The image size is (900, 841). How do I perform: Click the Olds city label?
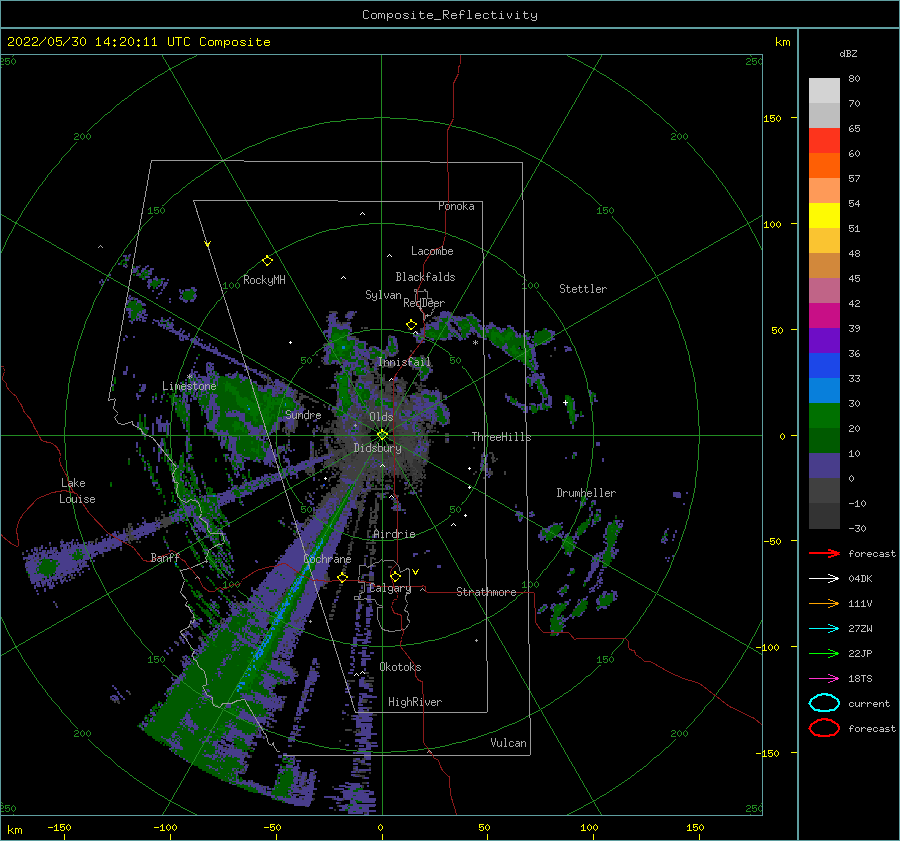click(x=381, y=417)
